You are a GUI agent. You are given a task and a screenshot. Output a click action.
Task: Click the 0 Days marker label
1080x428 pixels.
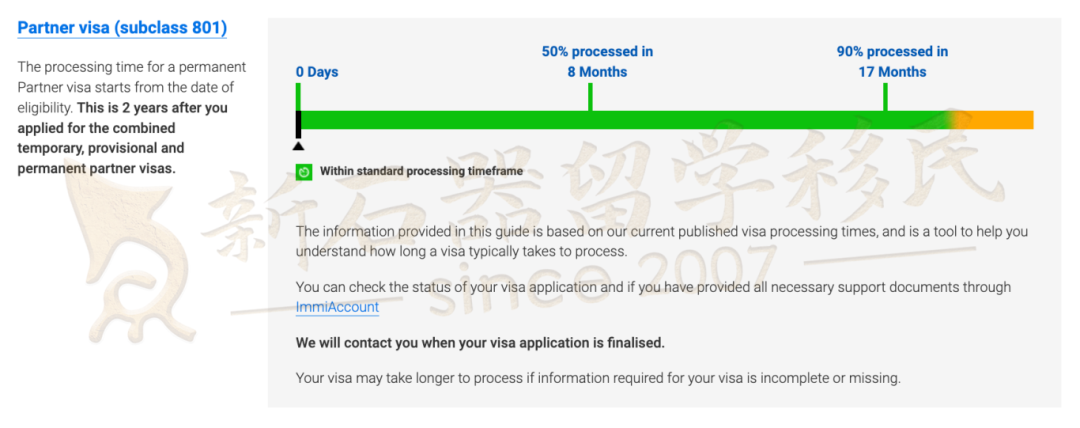click(317, 72)
